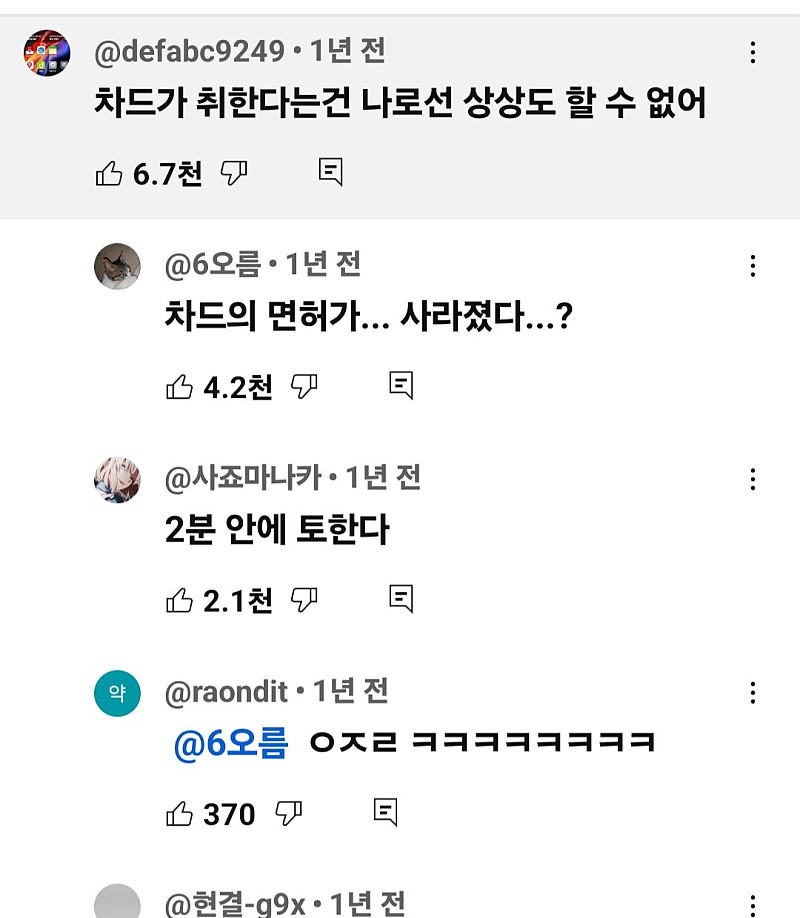Click the like icon on @defabc9249's comment

[113, 171]
